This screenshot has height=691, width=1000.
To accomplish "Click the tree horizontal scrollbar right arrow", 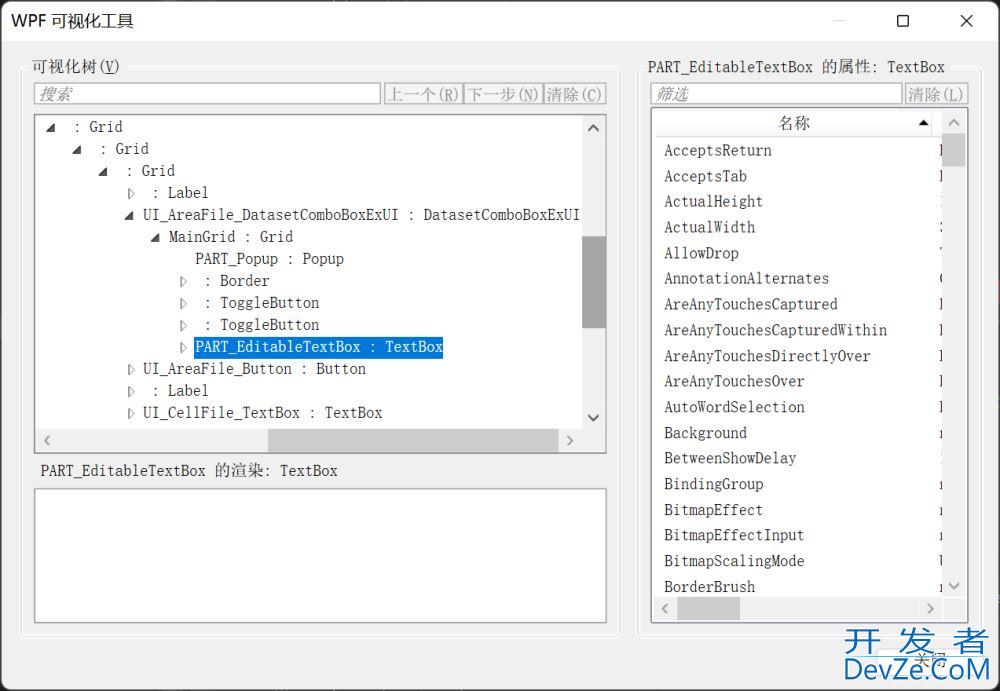I will coord(570,440).
